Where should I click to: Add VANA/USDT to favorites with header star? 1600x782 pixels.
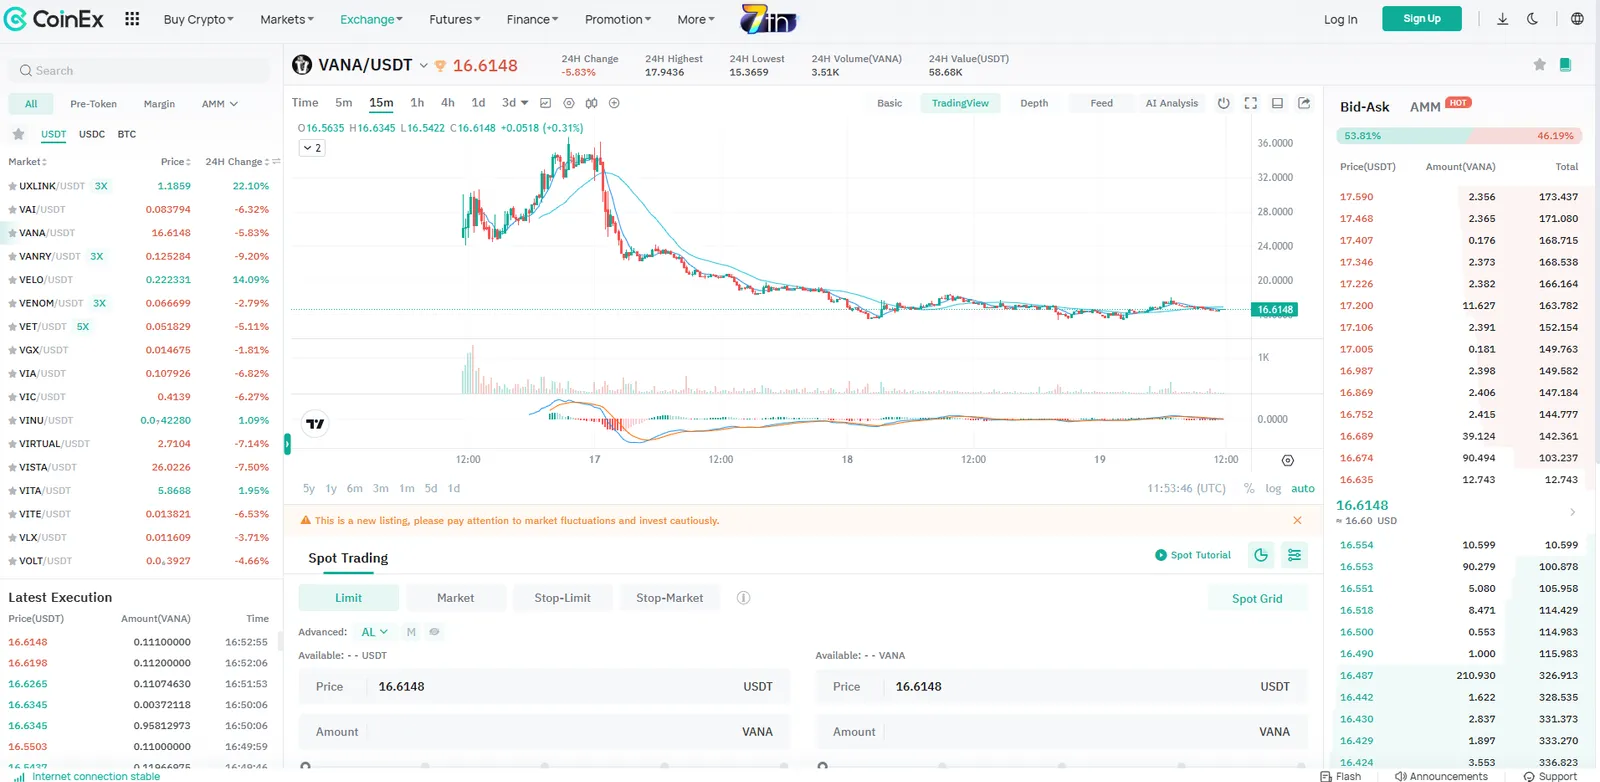click(x=1539, y=65)
